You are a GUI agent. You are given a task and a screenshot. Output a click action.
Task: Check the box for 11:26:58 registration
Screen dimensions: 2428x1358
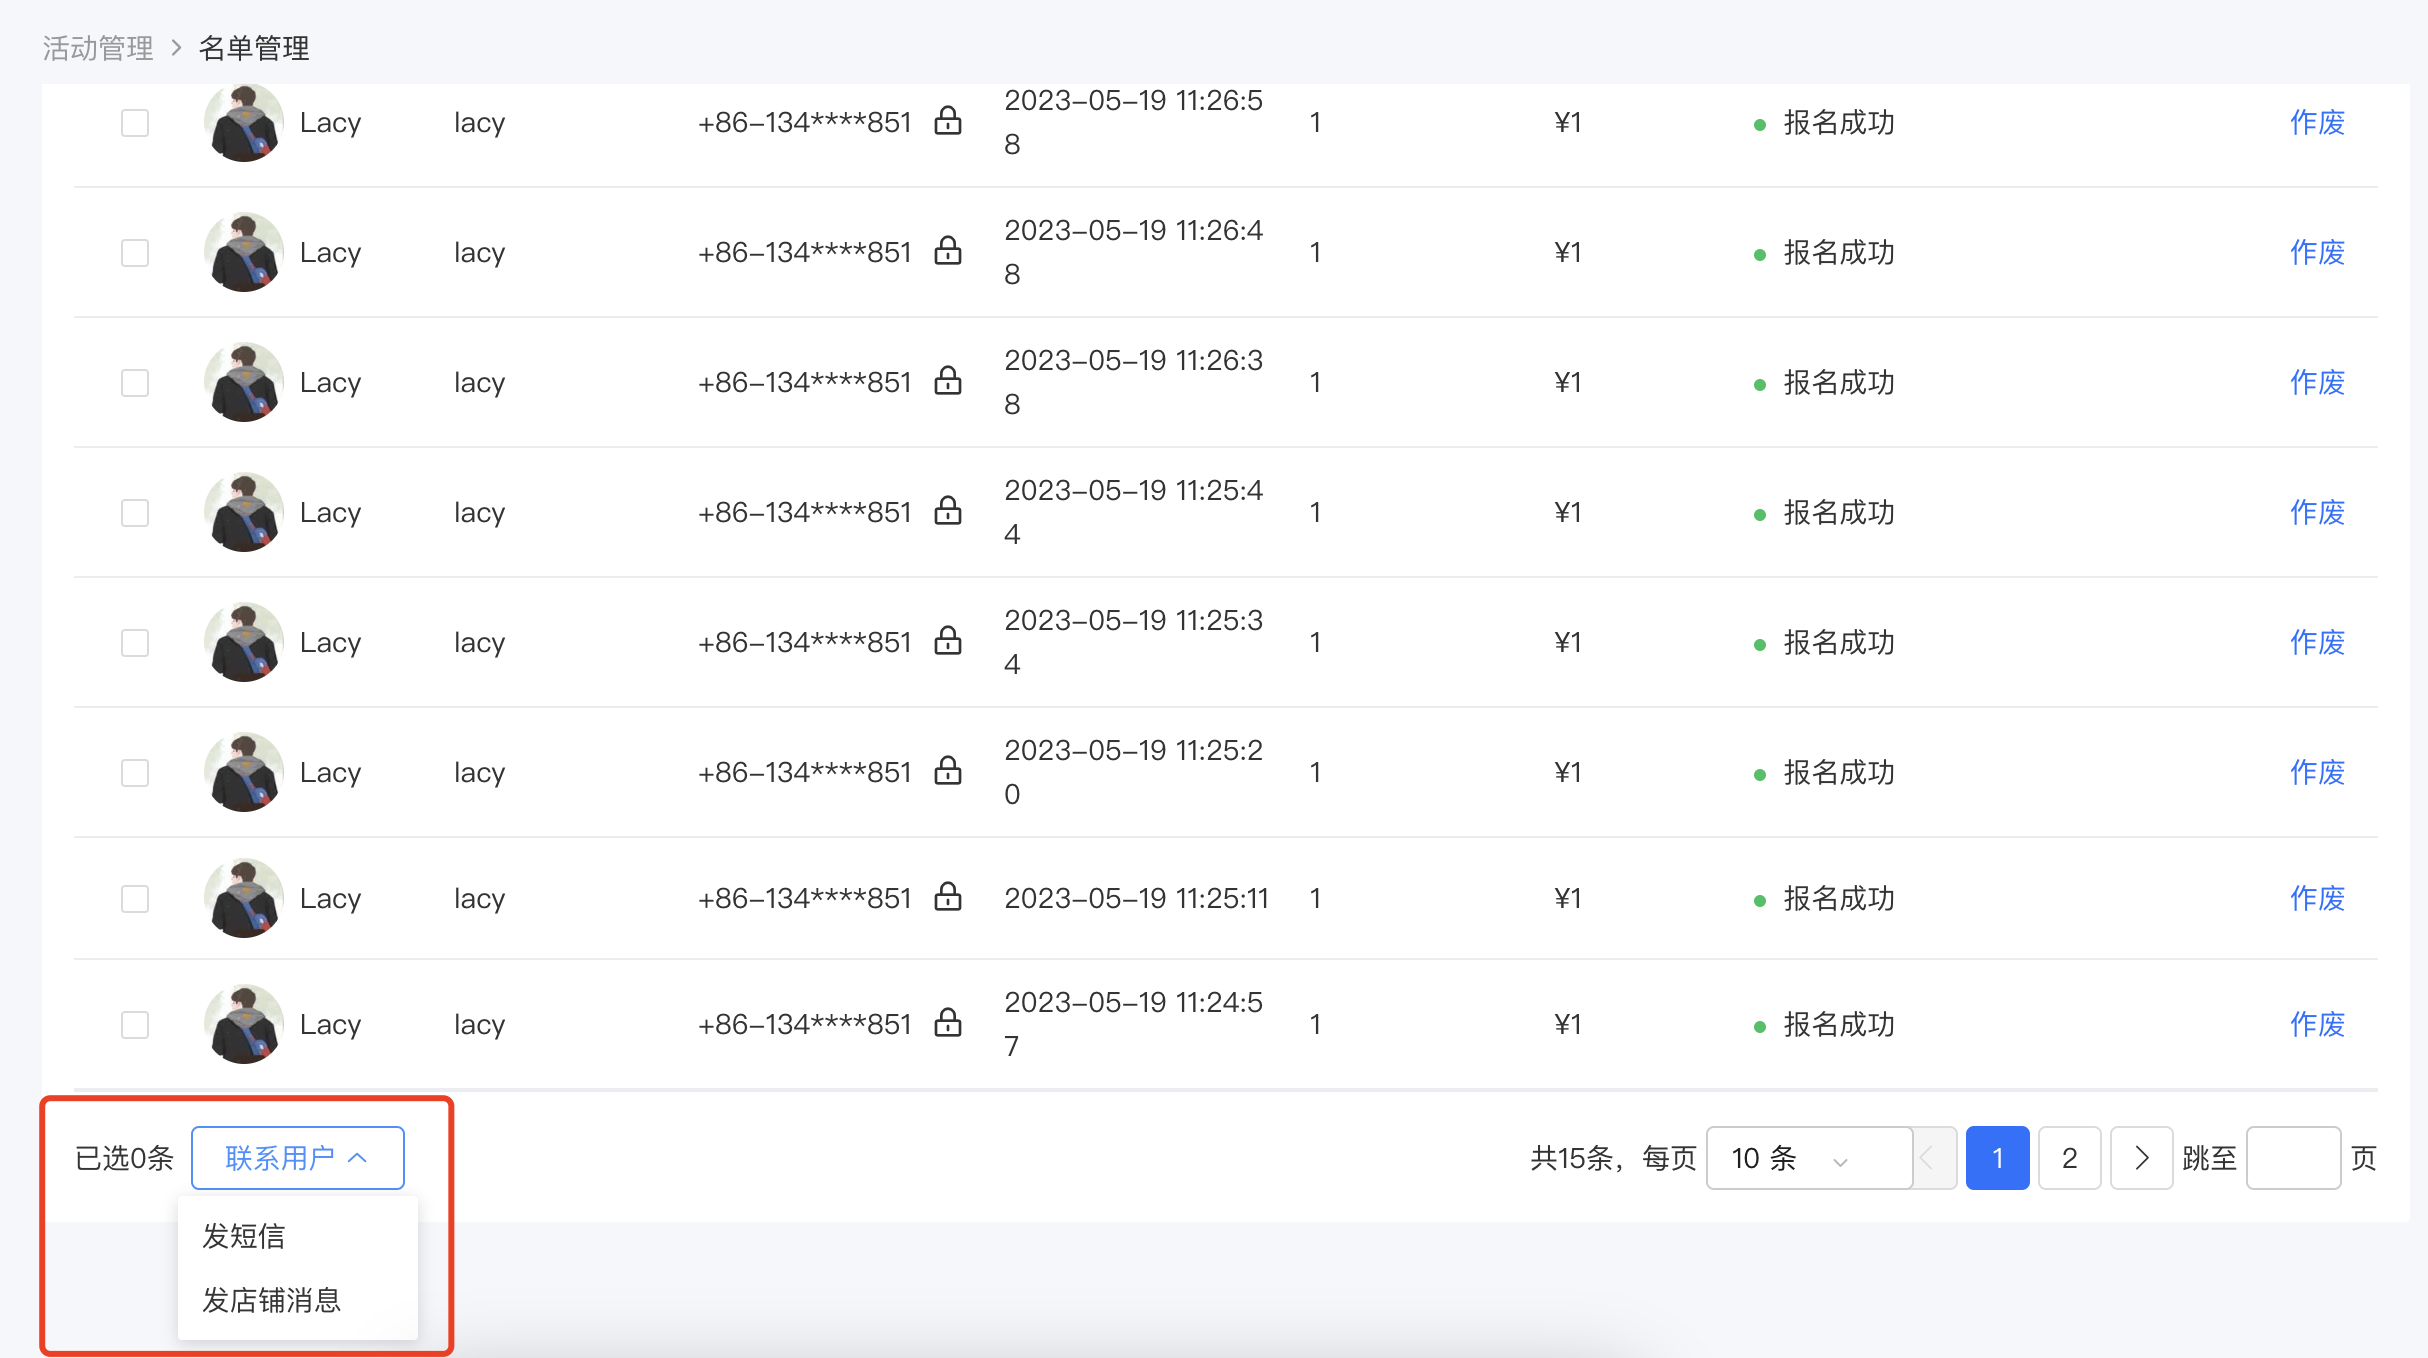pyautogui.click(x=135, y=123)
